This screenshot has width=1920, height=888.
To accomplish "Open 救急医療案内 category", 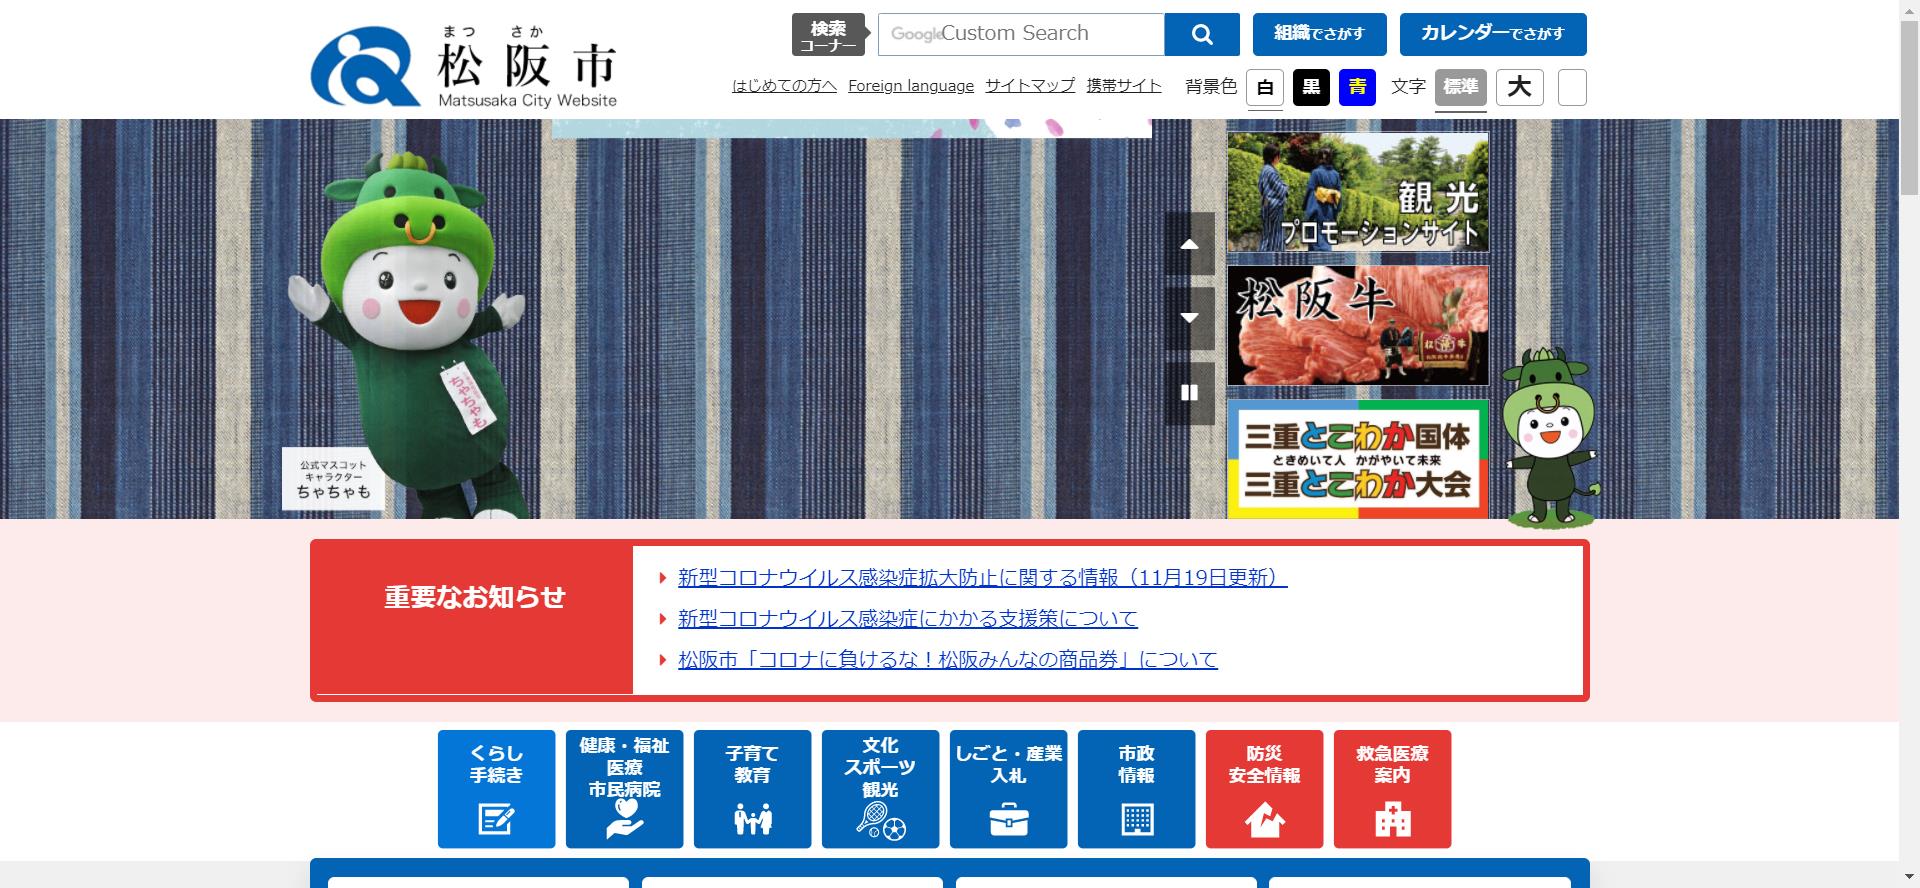I will coord(1392,789).
